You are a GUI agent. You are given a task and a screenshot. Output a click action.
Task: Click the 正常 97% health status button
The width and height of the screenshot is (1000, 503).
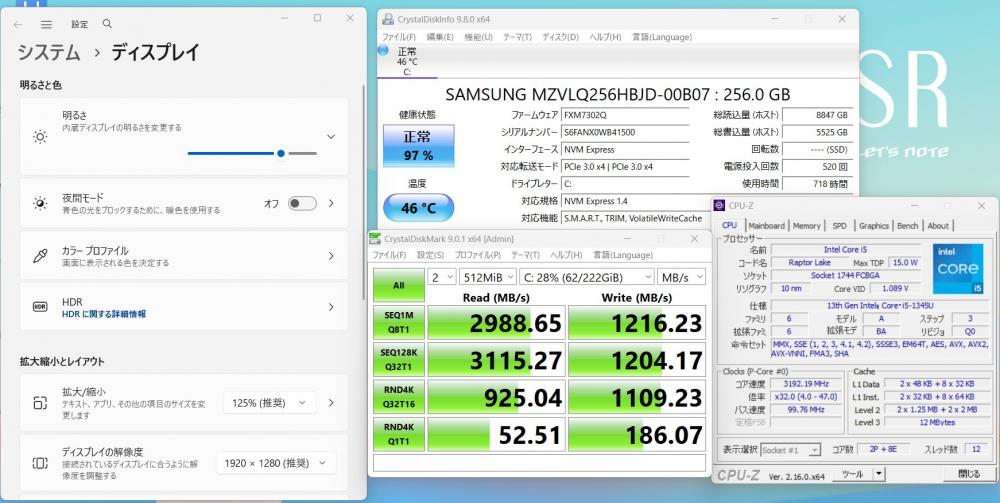(x=418, y=147)
